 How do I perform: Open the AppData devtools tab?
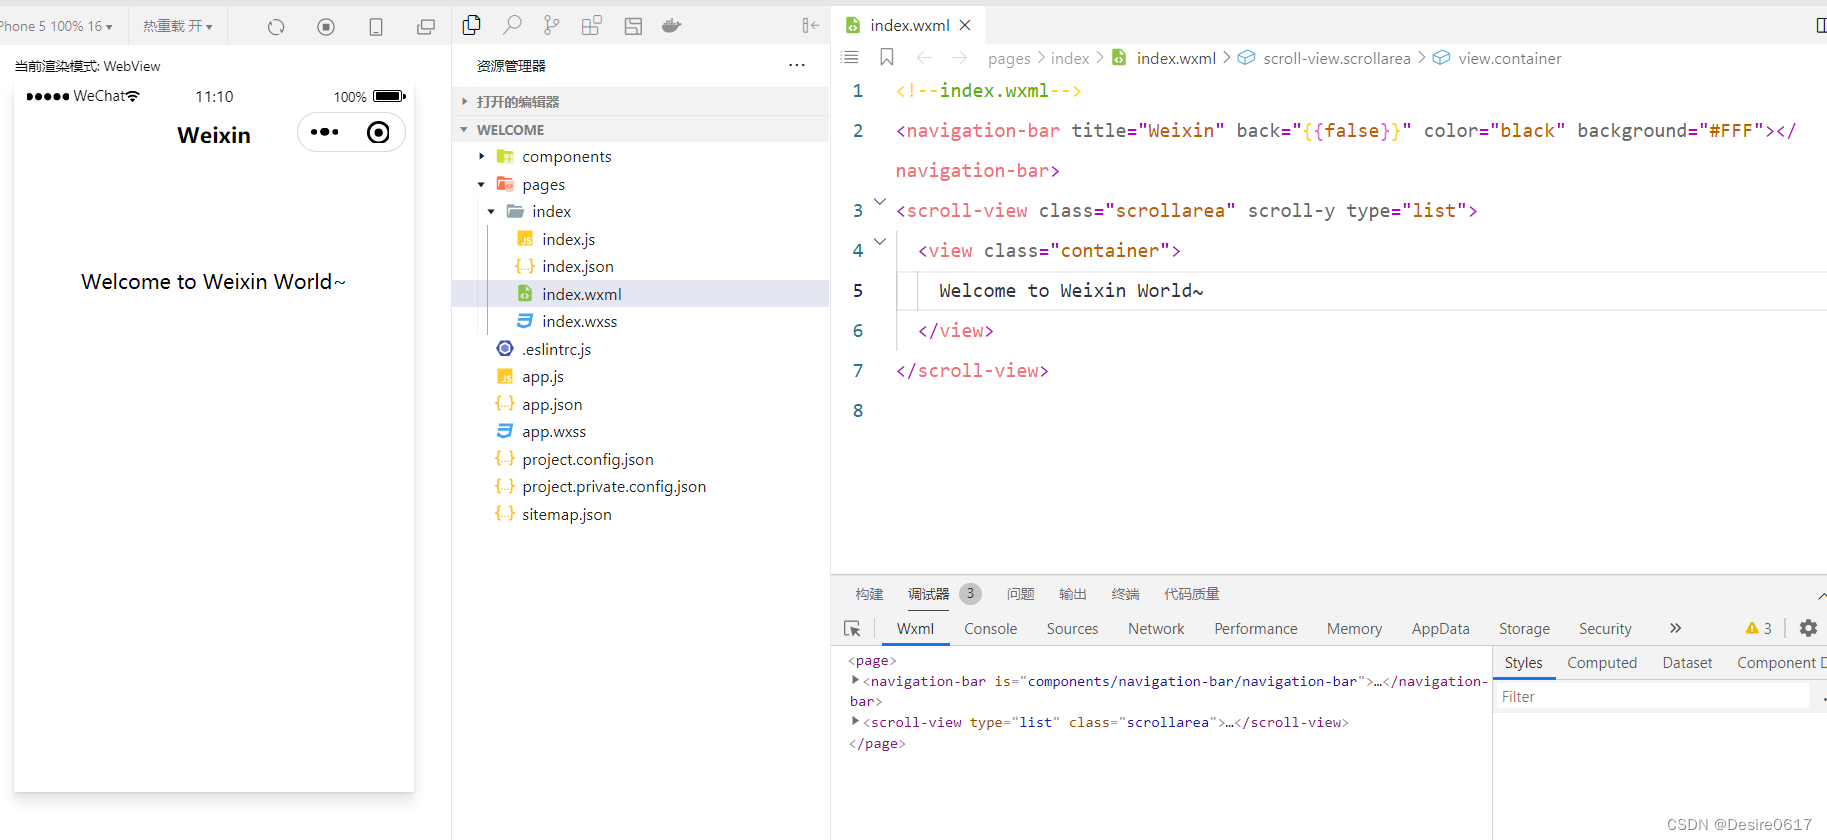point(1440,629)
